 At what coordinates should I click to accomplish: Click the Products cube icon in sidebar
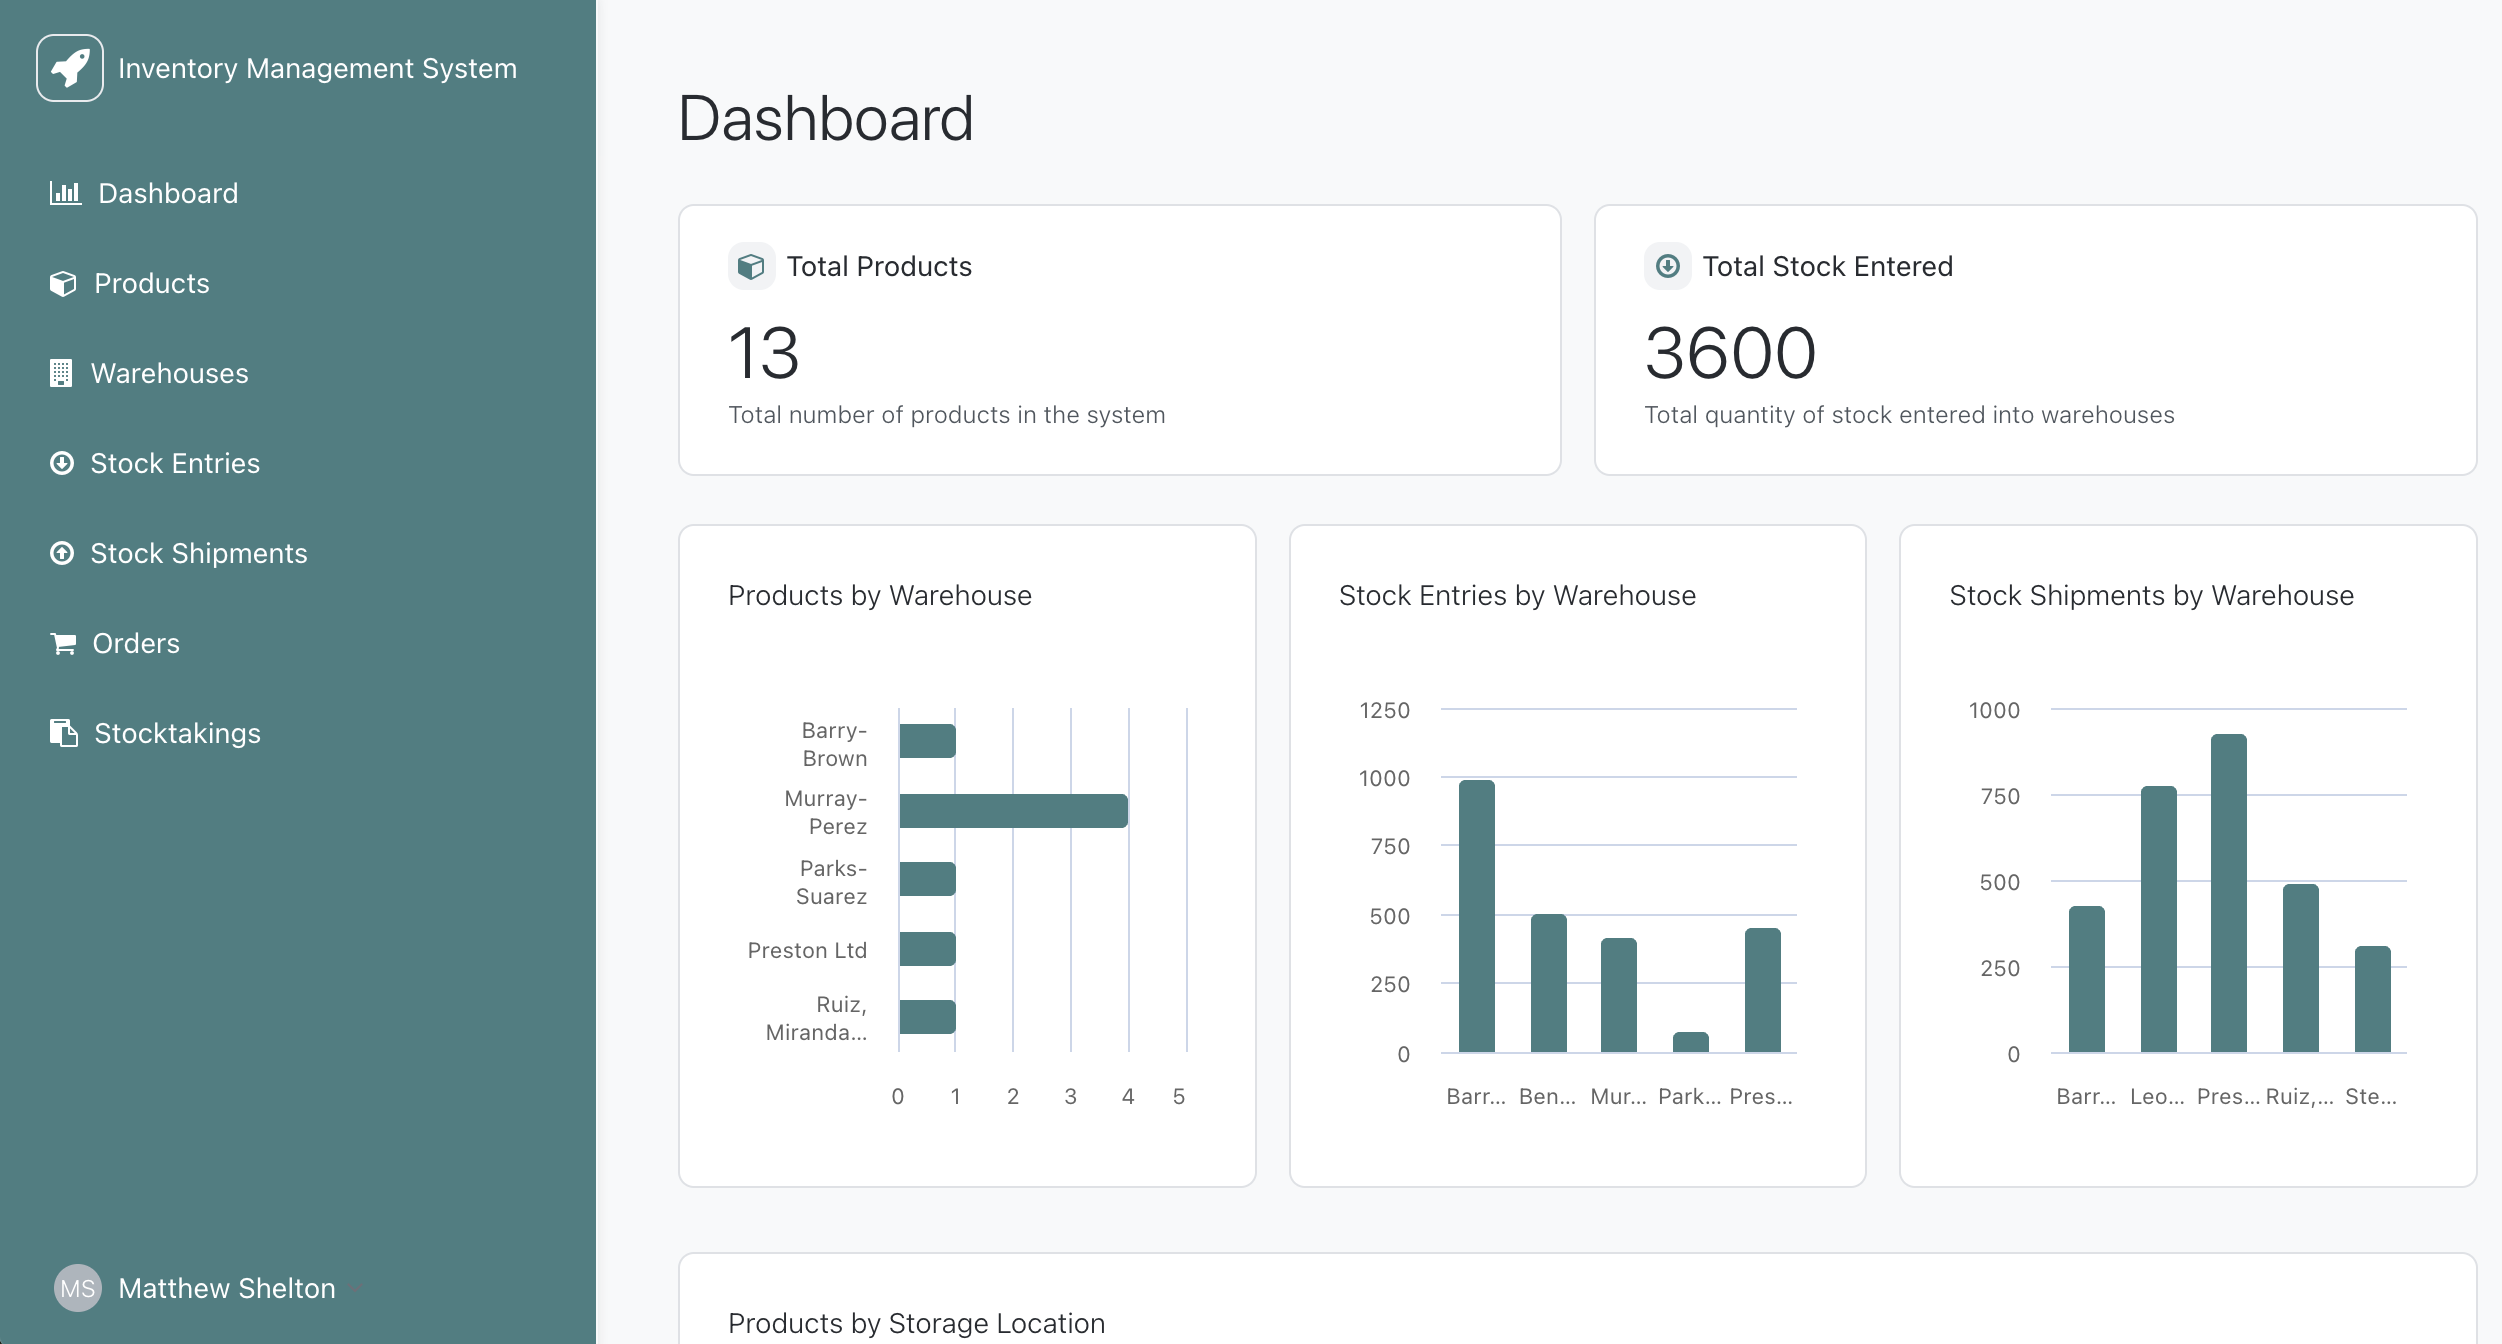(x=63, y=284)
